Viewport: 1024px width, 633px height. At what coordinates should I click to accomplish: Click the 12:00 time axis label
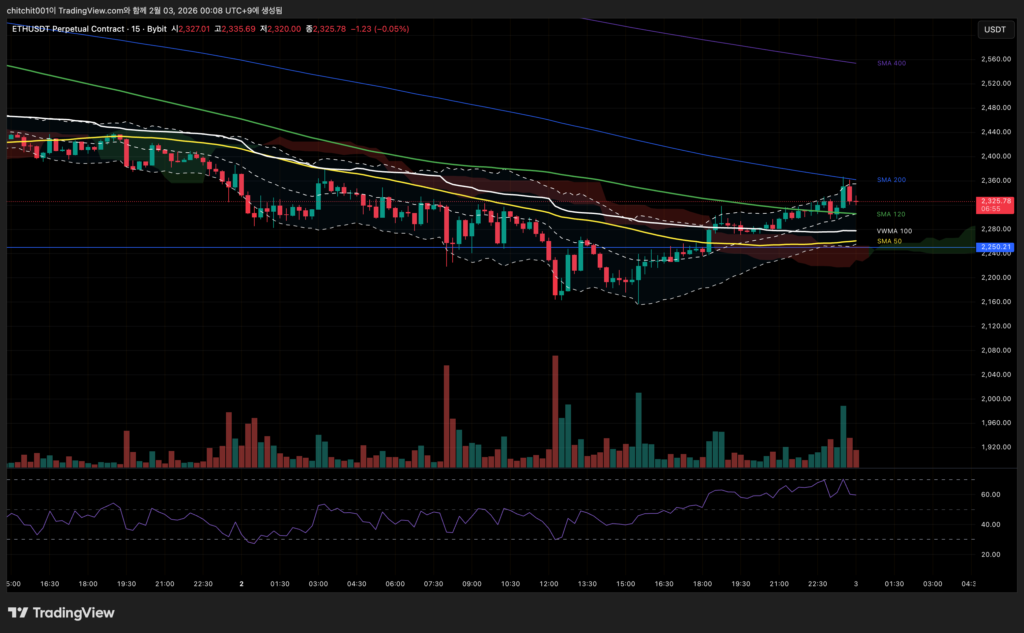(547, 583)
